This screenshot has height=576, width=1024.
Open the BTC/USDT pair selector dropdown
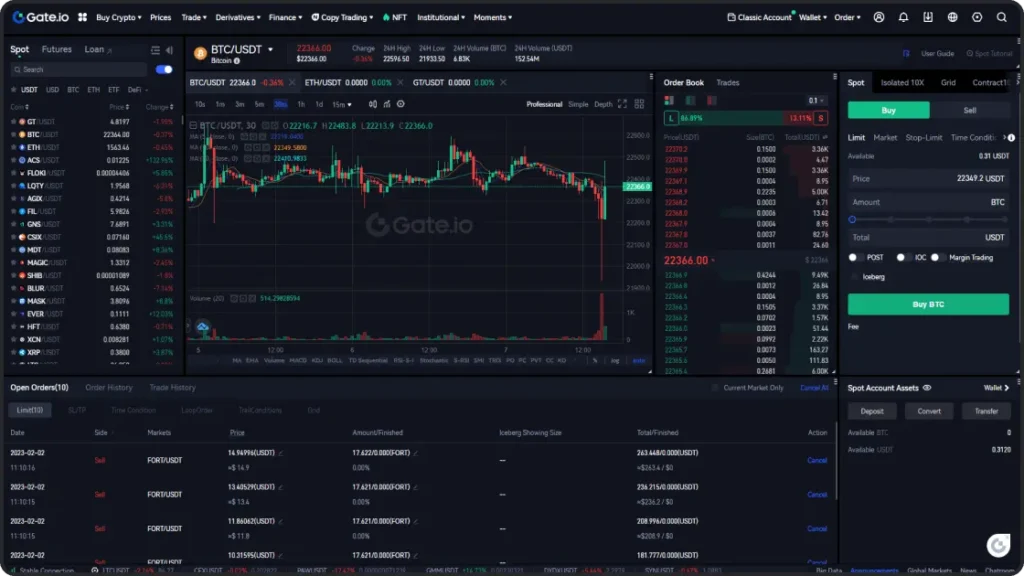tap(270, 50)
